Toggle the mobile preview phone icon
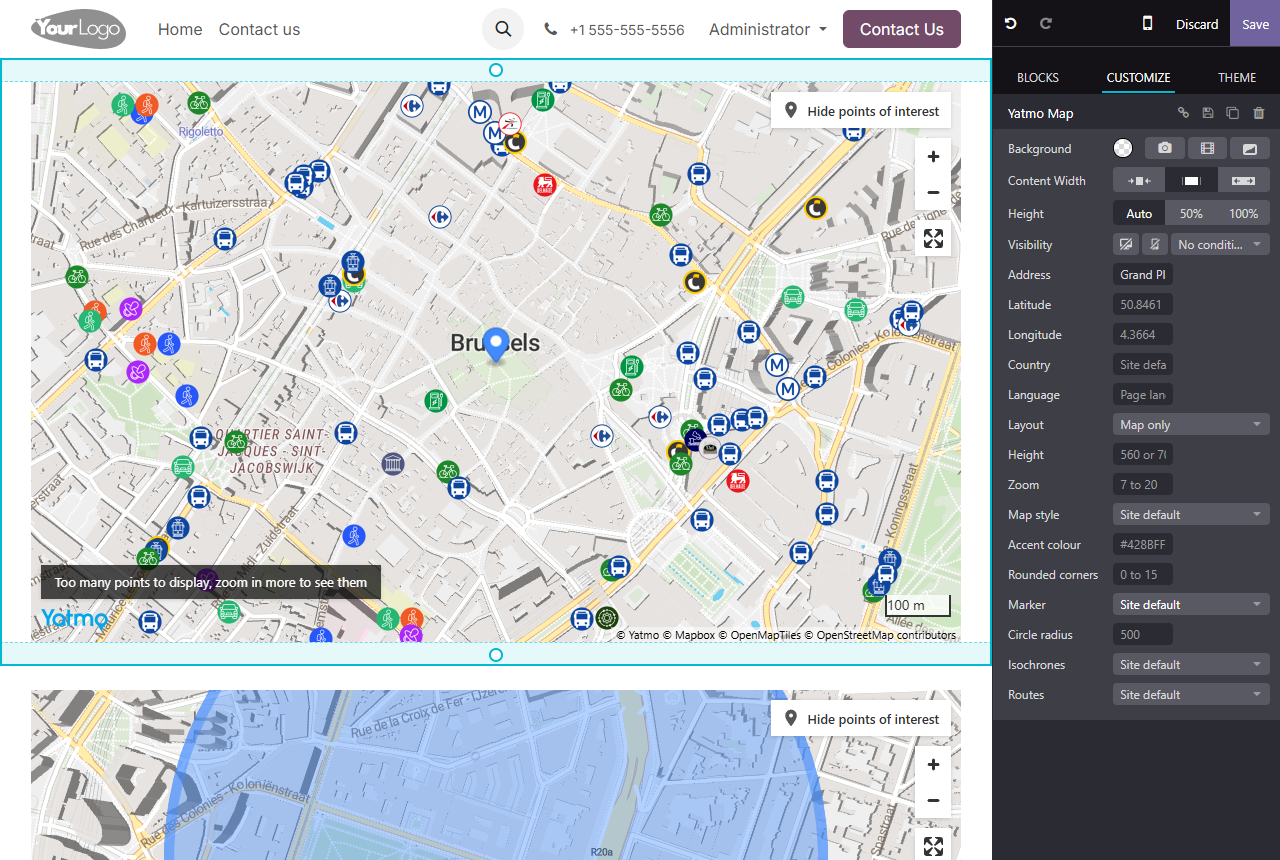This screenshot has height=860, width=1280. coord(1147,23)
